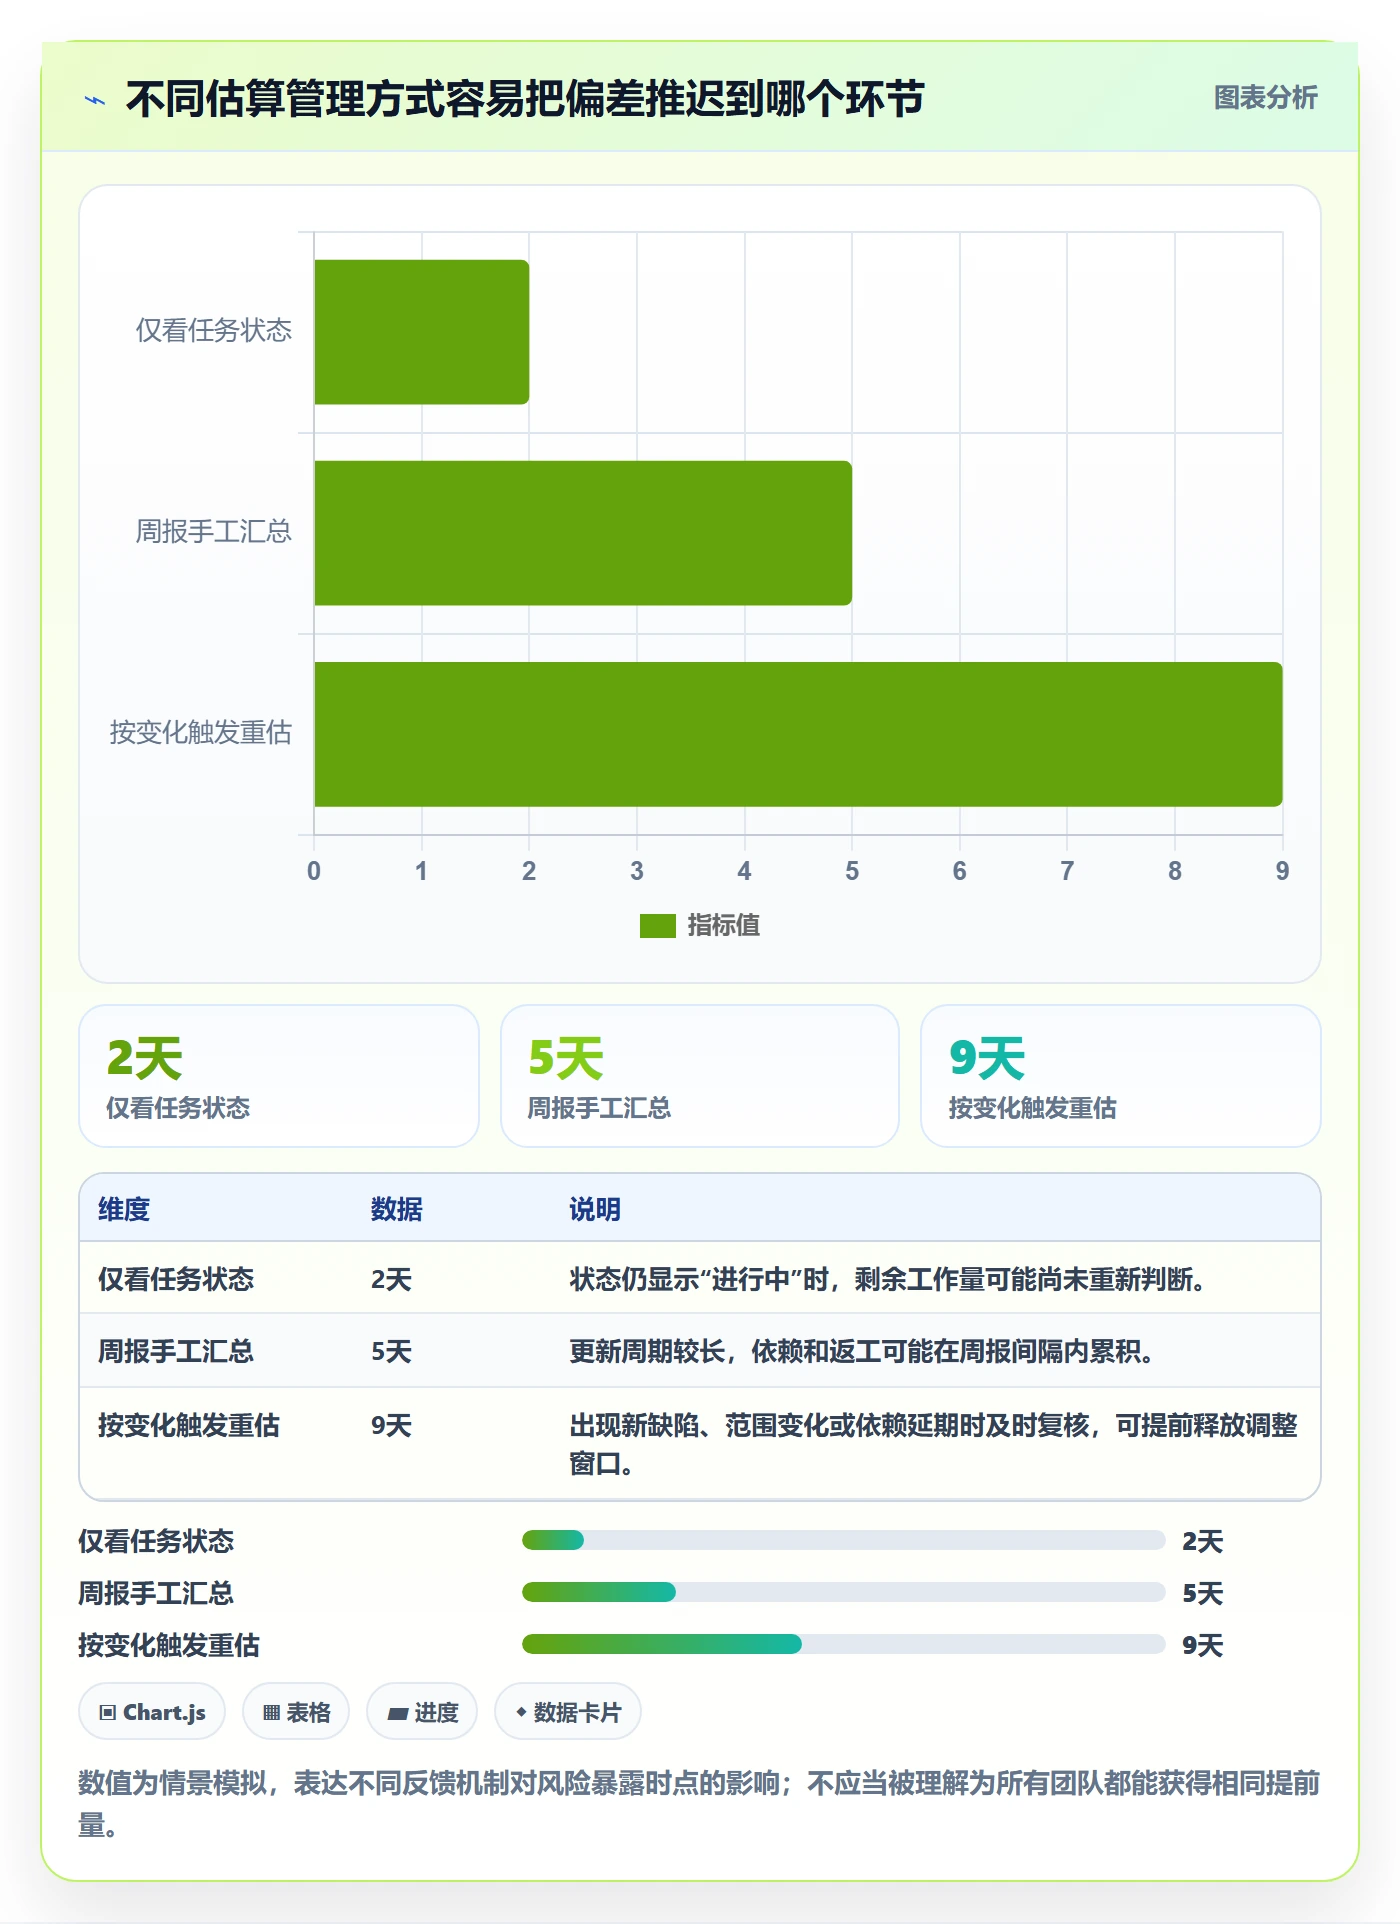Select the 5天 data card
The width and height of the screenshot is (1400, 1924).
(700, 1076)
